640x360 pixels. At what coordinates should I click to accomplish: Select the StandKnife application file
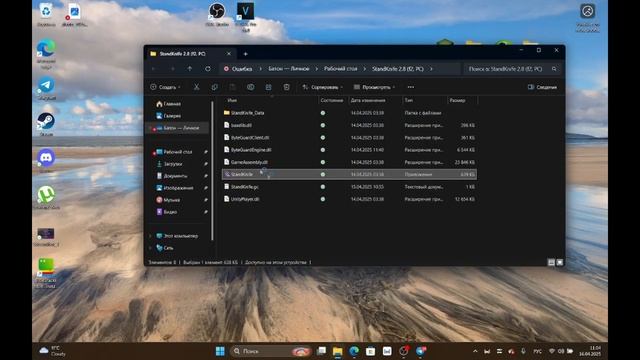[x=349, y=174]
